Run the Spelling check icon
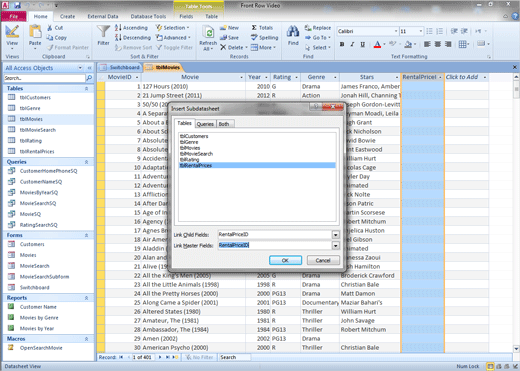This screenshot has width=520, height=371. [x=254, y=37]
